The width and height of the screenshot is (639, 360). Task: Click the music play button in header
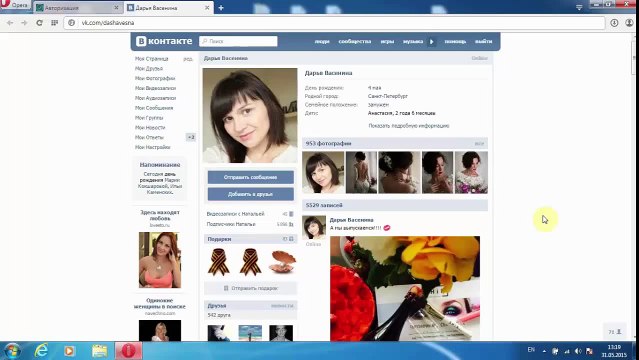pyautogui.click(x=432, y=41)
